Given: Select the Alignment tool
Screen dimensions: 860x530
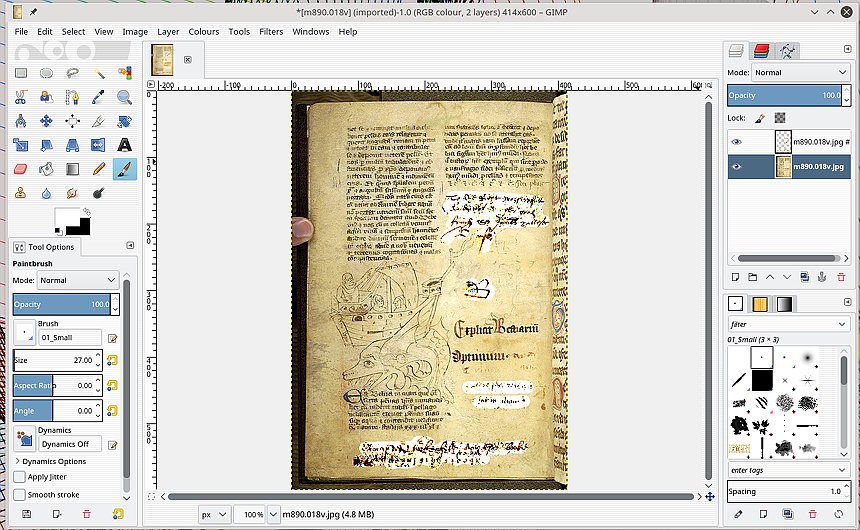Looking at the screenshot, I should point(72,121).
